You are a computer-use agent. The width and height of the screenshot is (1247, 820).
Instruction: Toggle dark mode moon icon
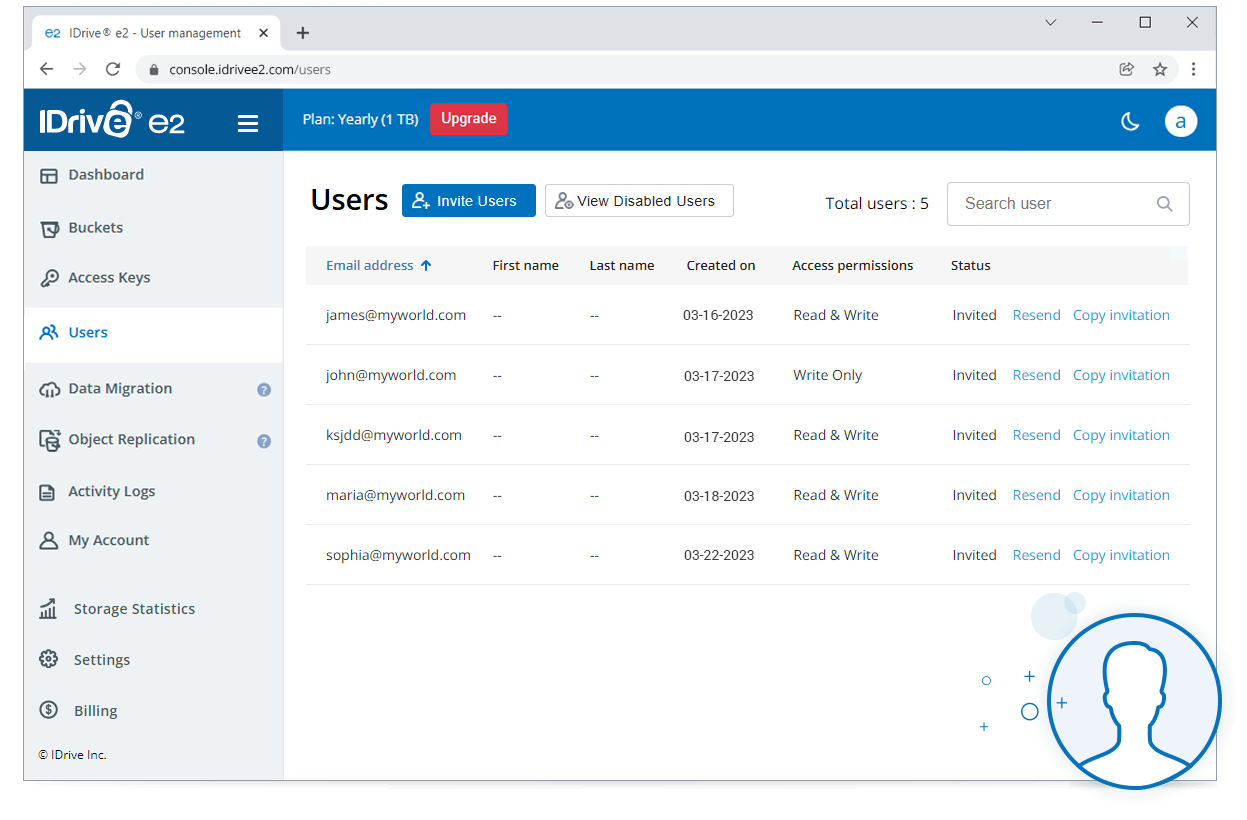click(1130, 122)
